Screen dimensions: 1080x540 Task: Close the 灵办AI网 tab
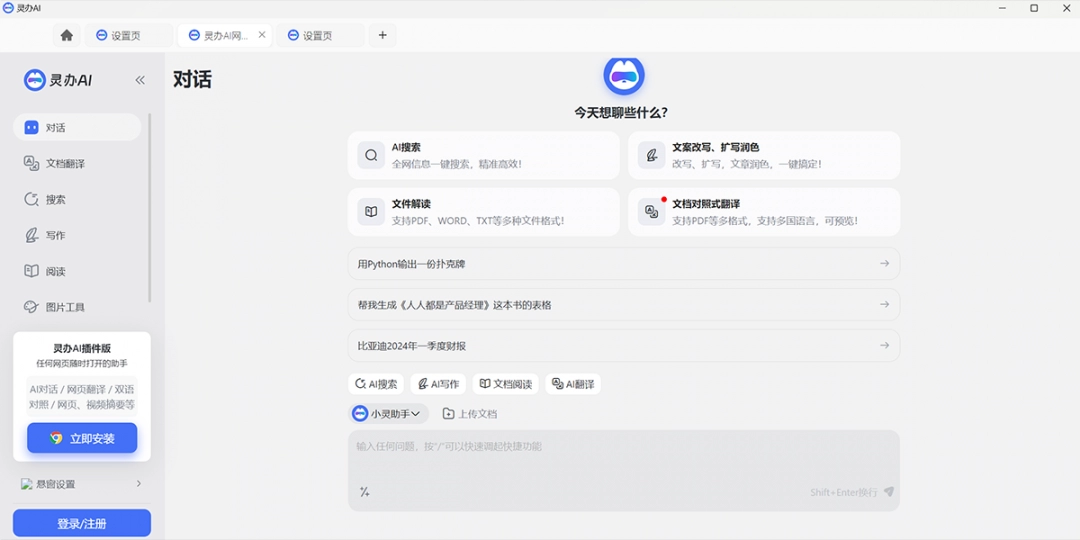pyautogui.click(x=262, y=35)
